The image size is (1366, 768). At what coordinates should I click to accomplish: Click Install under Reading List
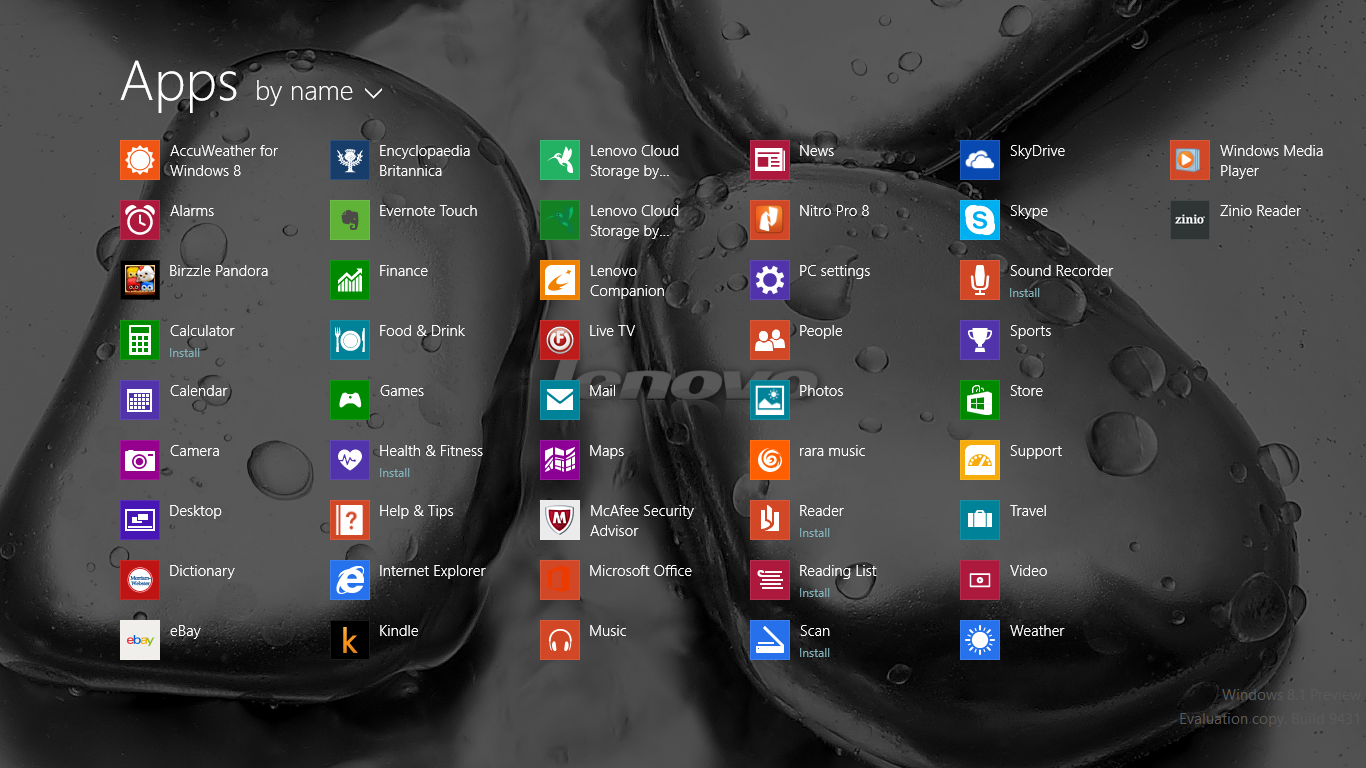pos(815,593)
